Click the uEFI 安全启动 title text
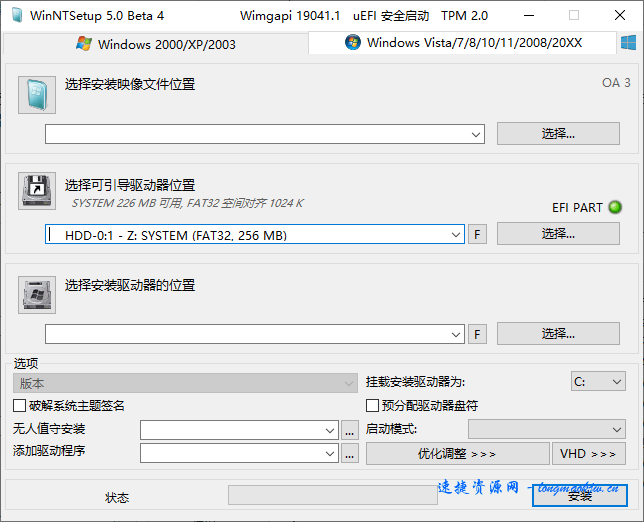This screenshot has height=522, width=644. point(391,16)
